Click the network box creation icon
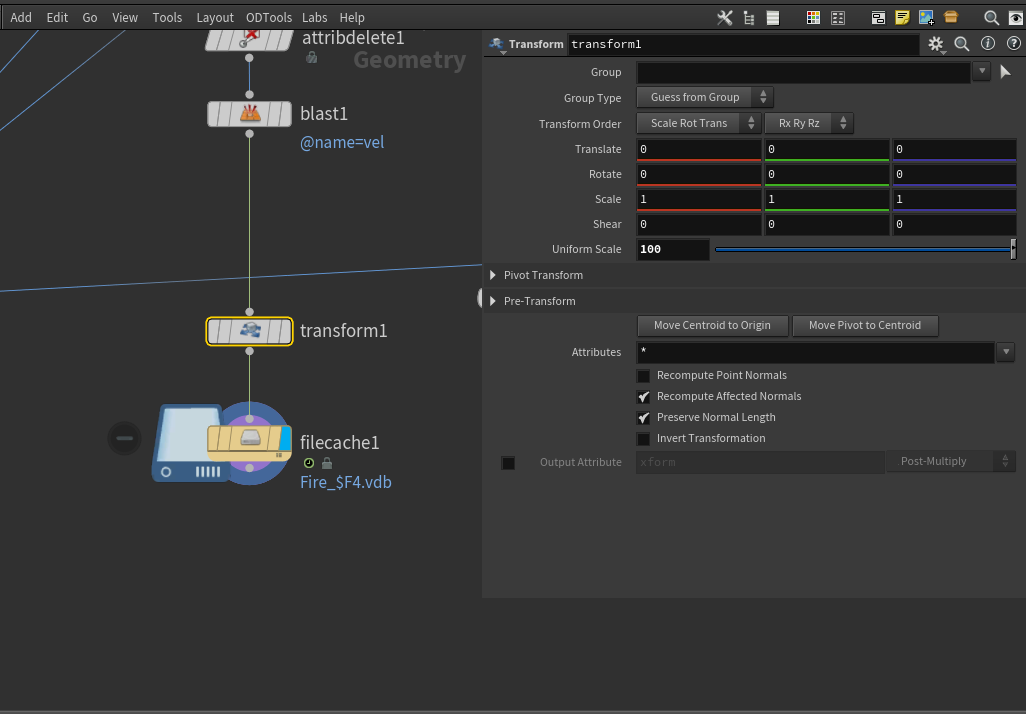The width and height of the screenshot is (1026, 714). pos(878,18)
